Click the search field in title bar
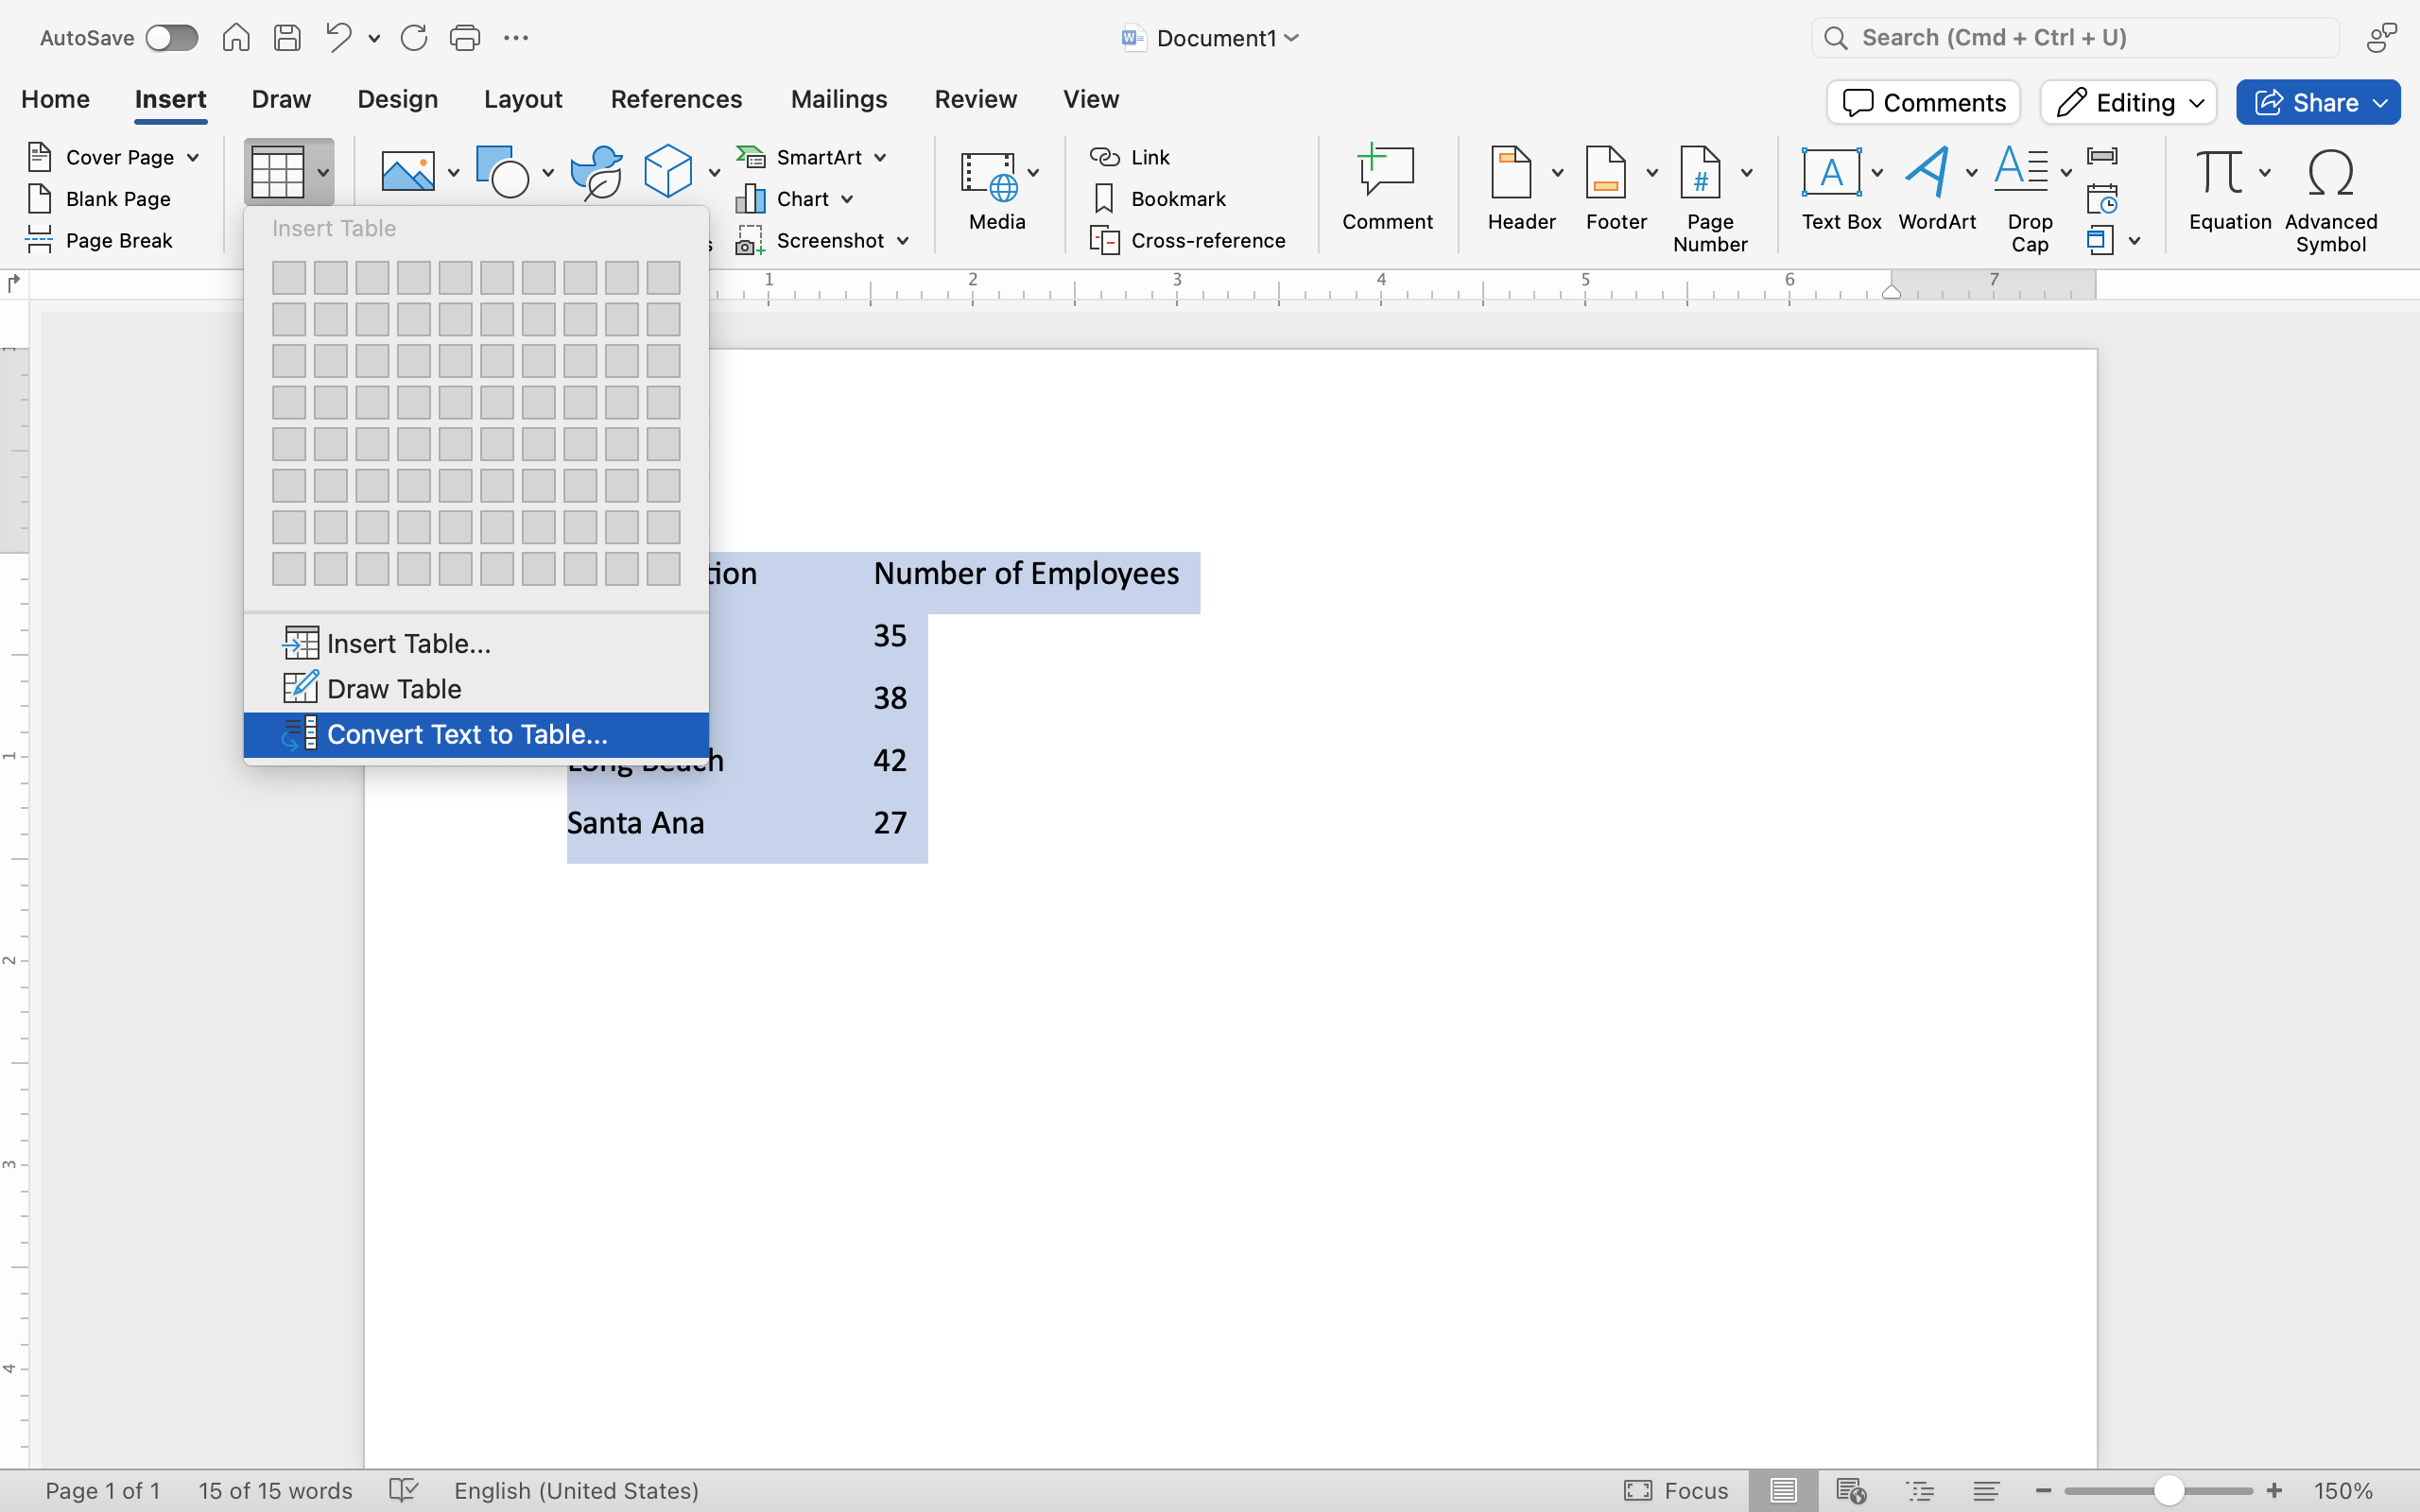This screenshot has height=1512, width=2420. coord(2075,38)
